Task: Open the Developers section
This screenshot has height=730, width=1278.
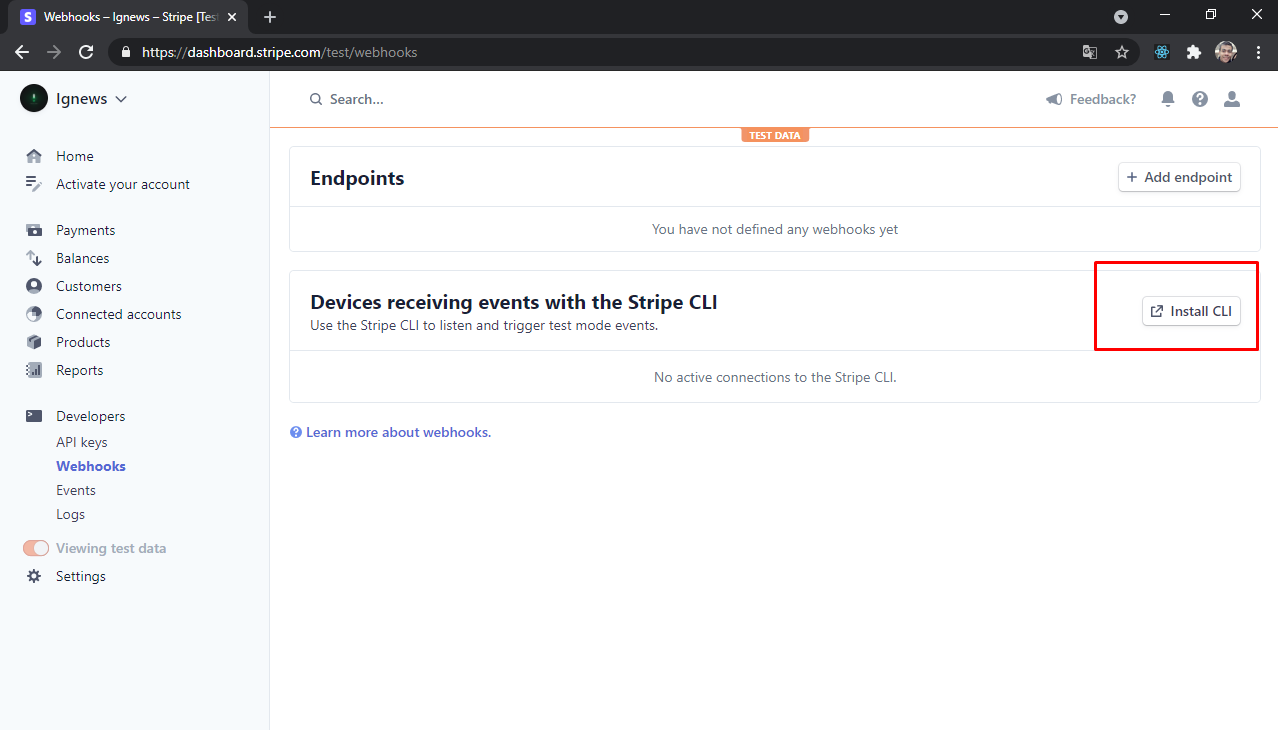Action: (91, 416)
